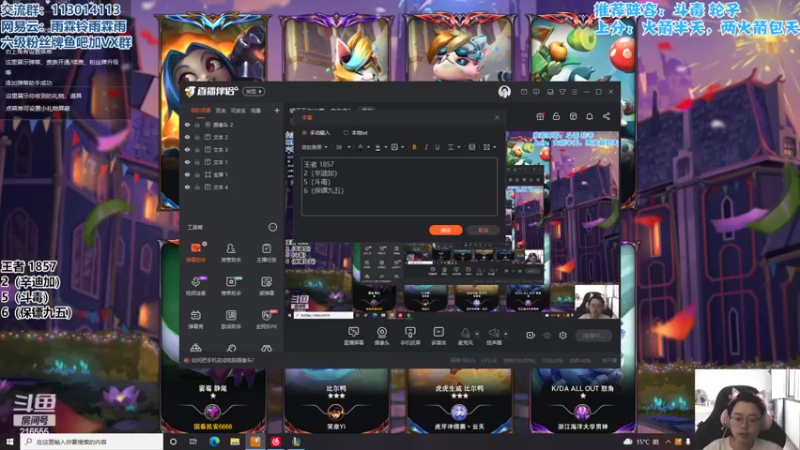Switch to the third scene tab
Screen dimensions: 800x450
[x=238, y=110]
